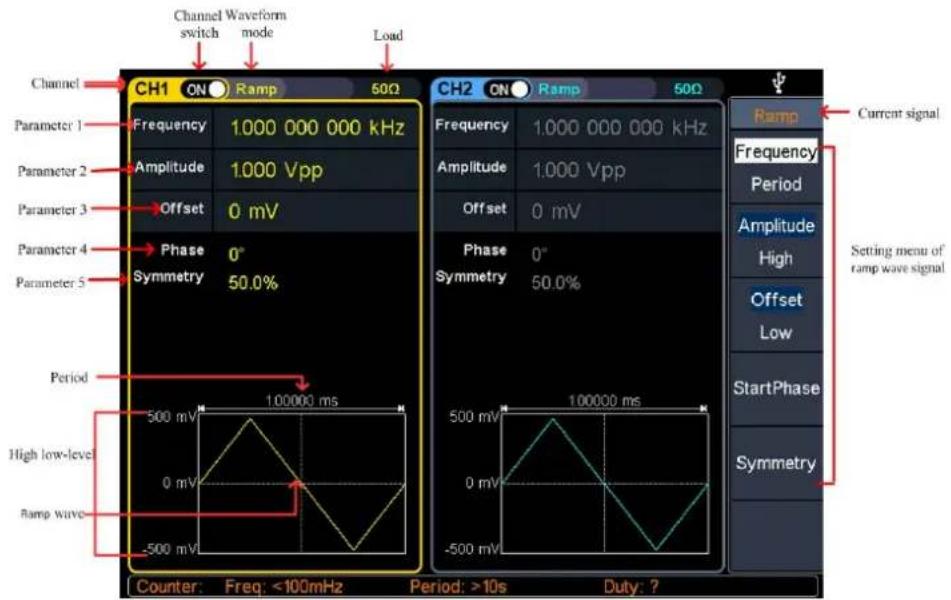Click the CH1 Phase parameter label
This screenshot has height=600, width=951.
182,250
